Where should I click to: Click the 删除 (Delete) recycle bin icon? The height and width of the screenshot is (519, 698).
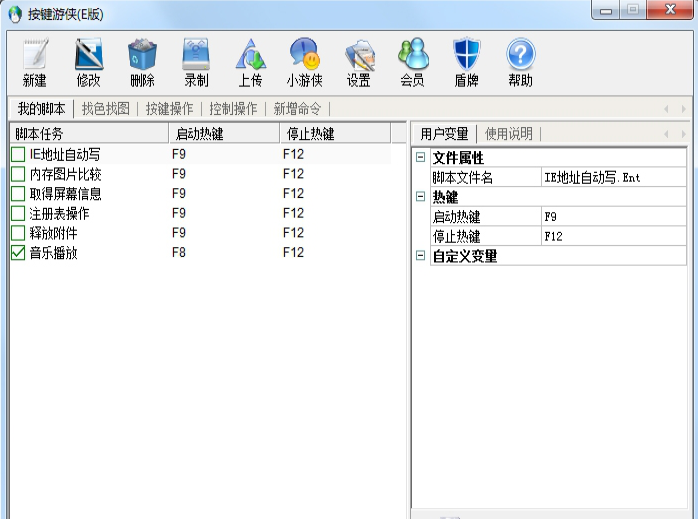(142, 54)
